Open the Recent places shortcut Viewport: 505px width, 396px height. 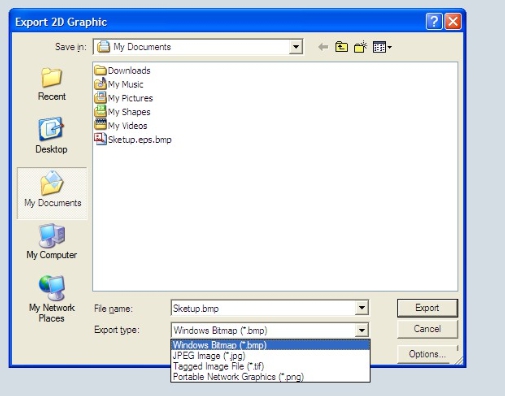click(52, 84)
